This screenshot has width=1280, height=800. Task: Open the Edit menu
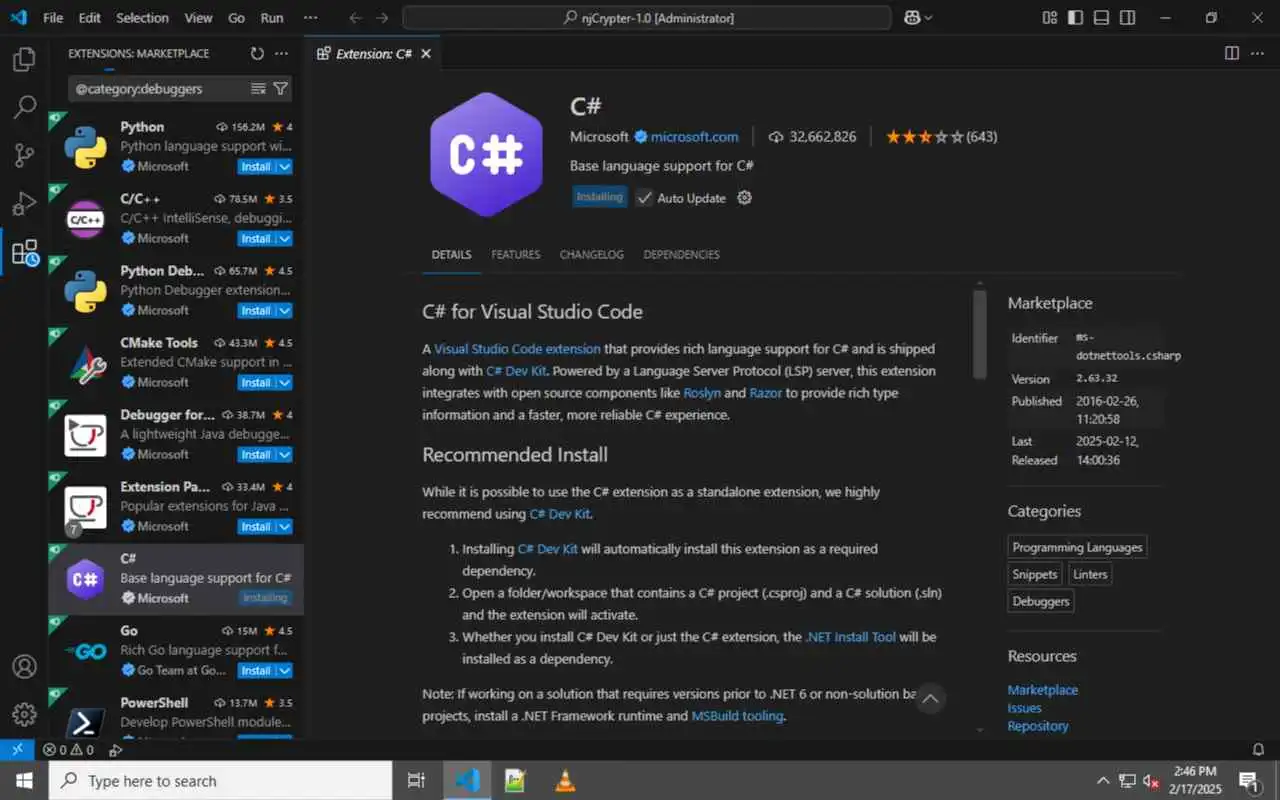coord(90,18)
